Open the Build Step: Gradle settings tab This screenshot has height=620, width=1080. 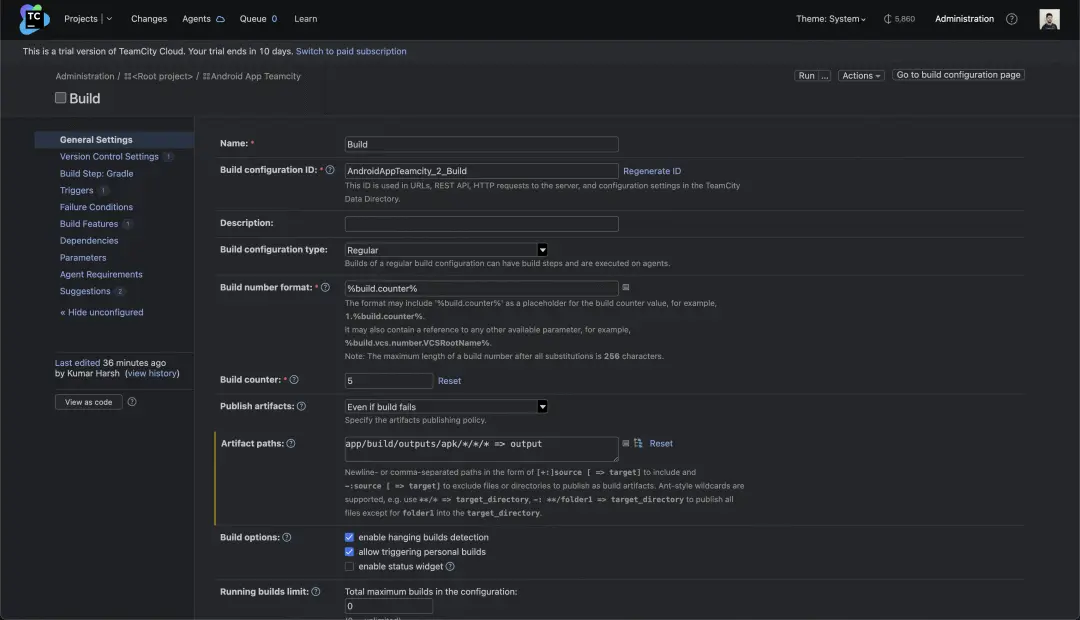pos(96,174)
